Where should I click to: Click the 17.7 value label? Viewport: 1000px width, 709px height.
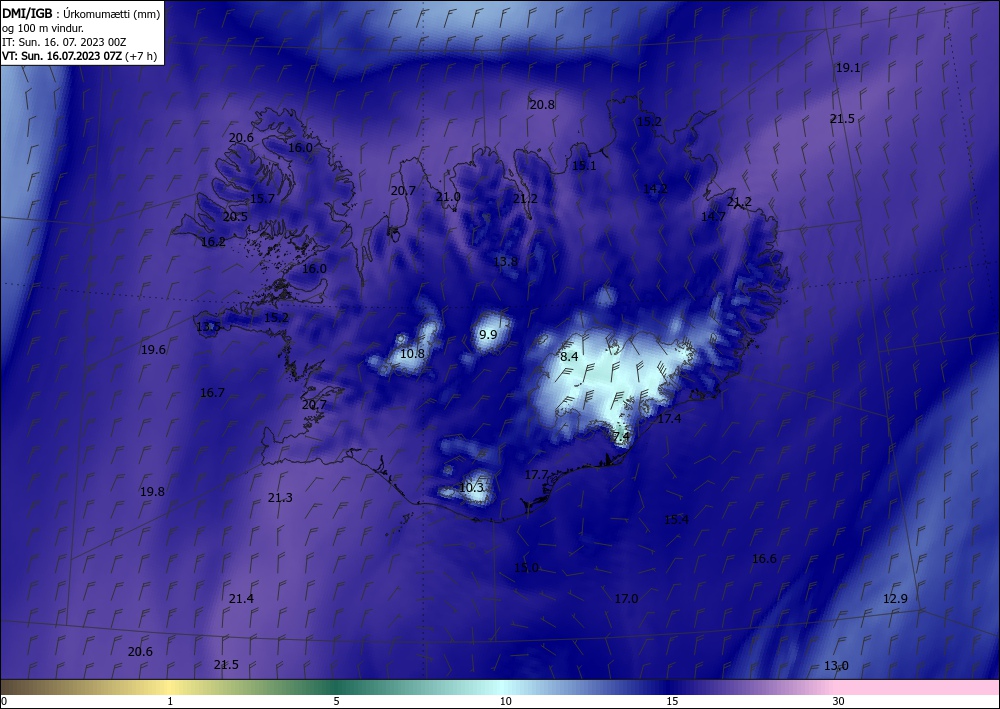click(x=536, y=475)
